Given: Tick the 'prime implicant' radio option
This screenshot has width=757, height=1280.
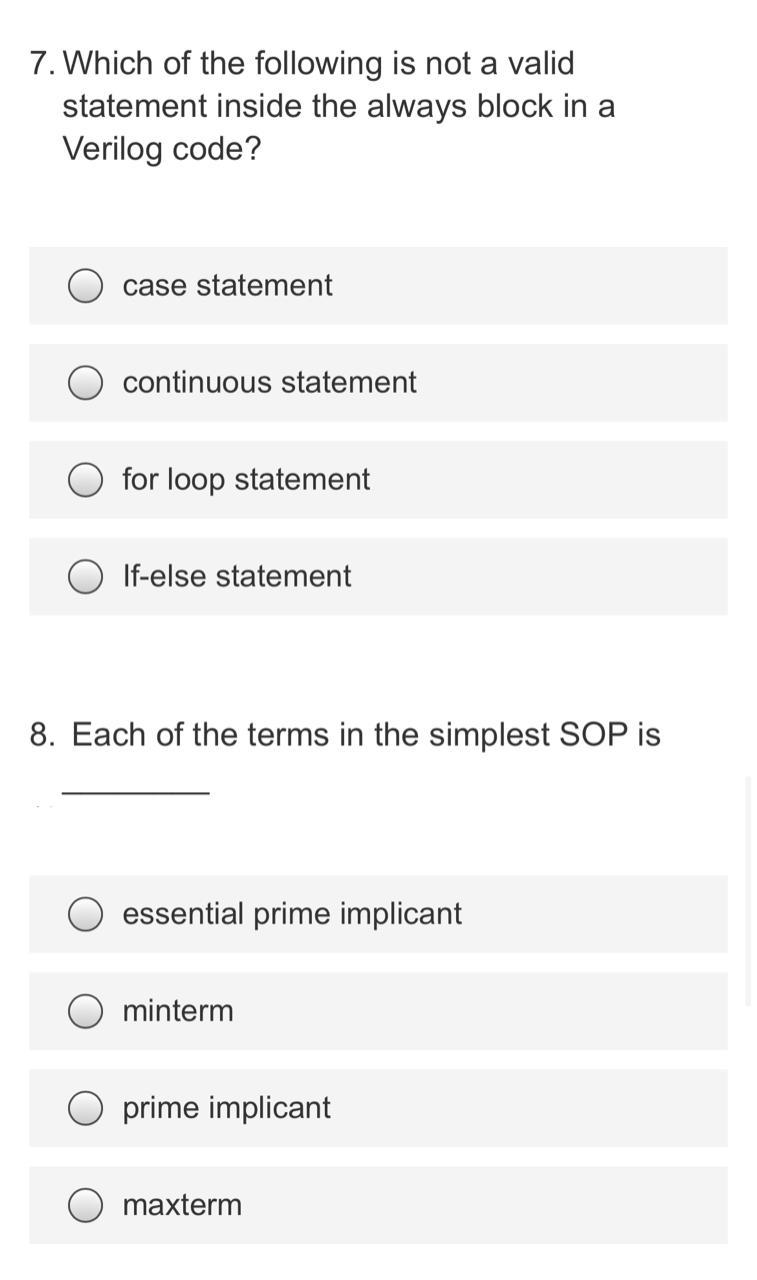Looking at the screenshot, I should pyautogui.click(x=86, y=1108).
